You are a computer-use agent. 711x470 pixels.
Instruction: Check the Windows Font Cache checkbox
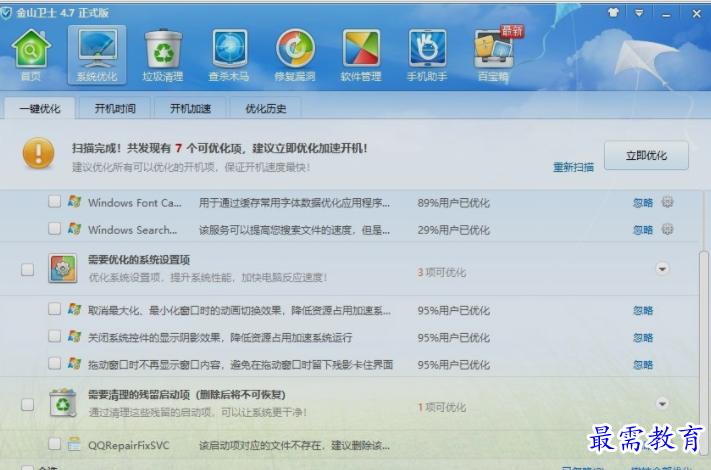(54, 201)
